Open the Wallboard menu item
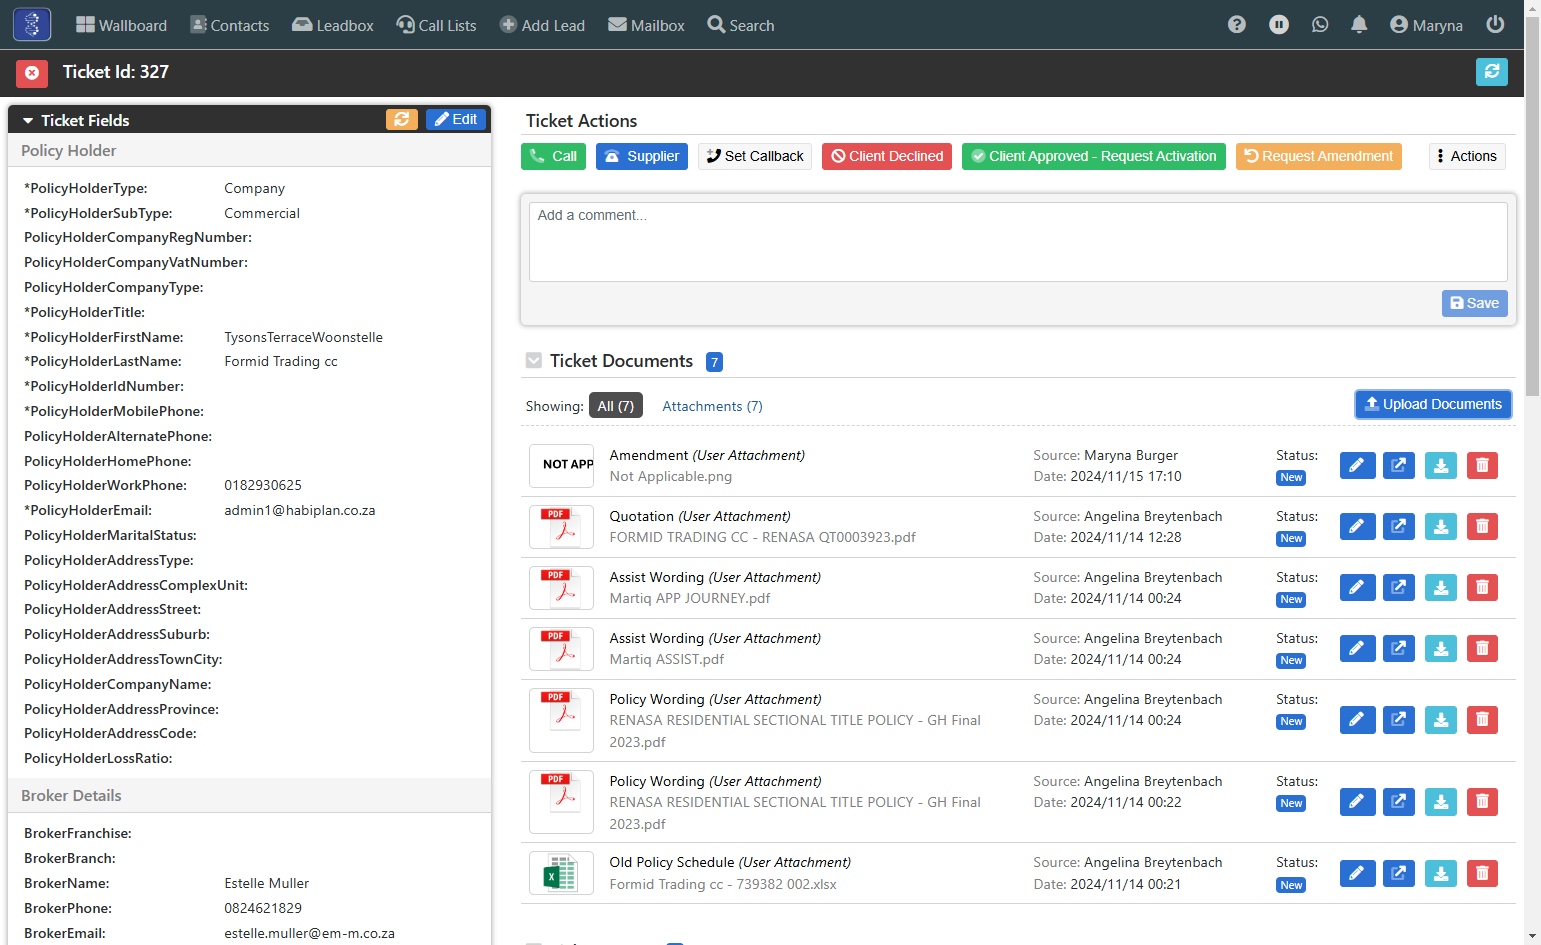 click(122, 25)
